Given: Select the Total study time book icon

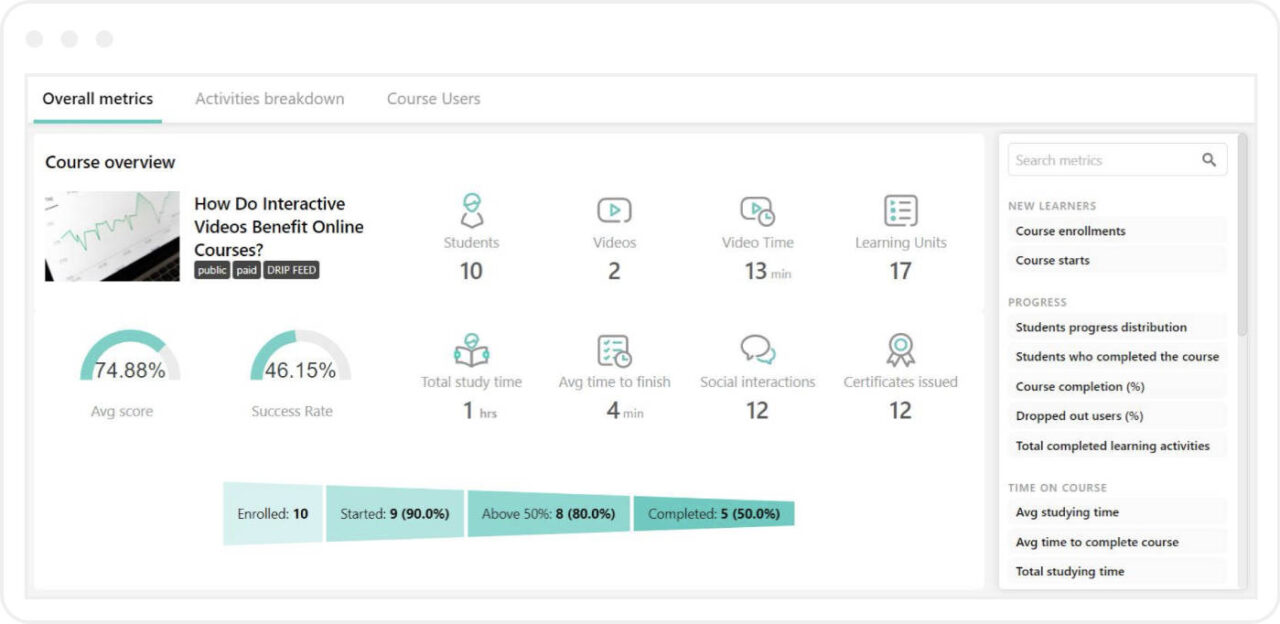Looking at the screenshot, I should pos(471,351).
